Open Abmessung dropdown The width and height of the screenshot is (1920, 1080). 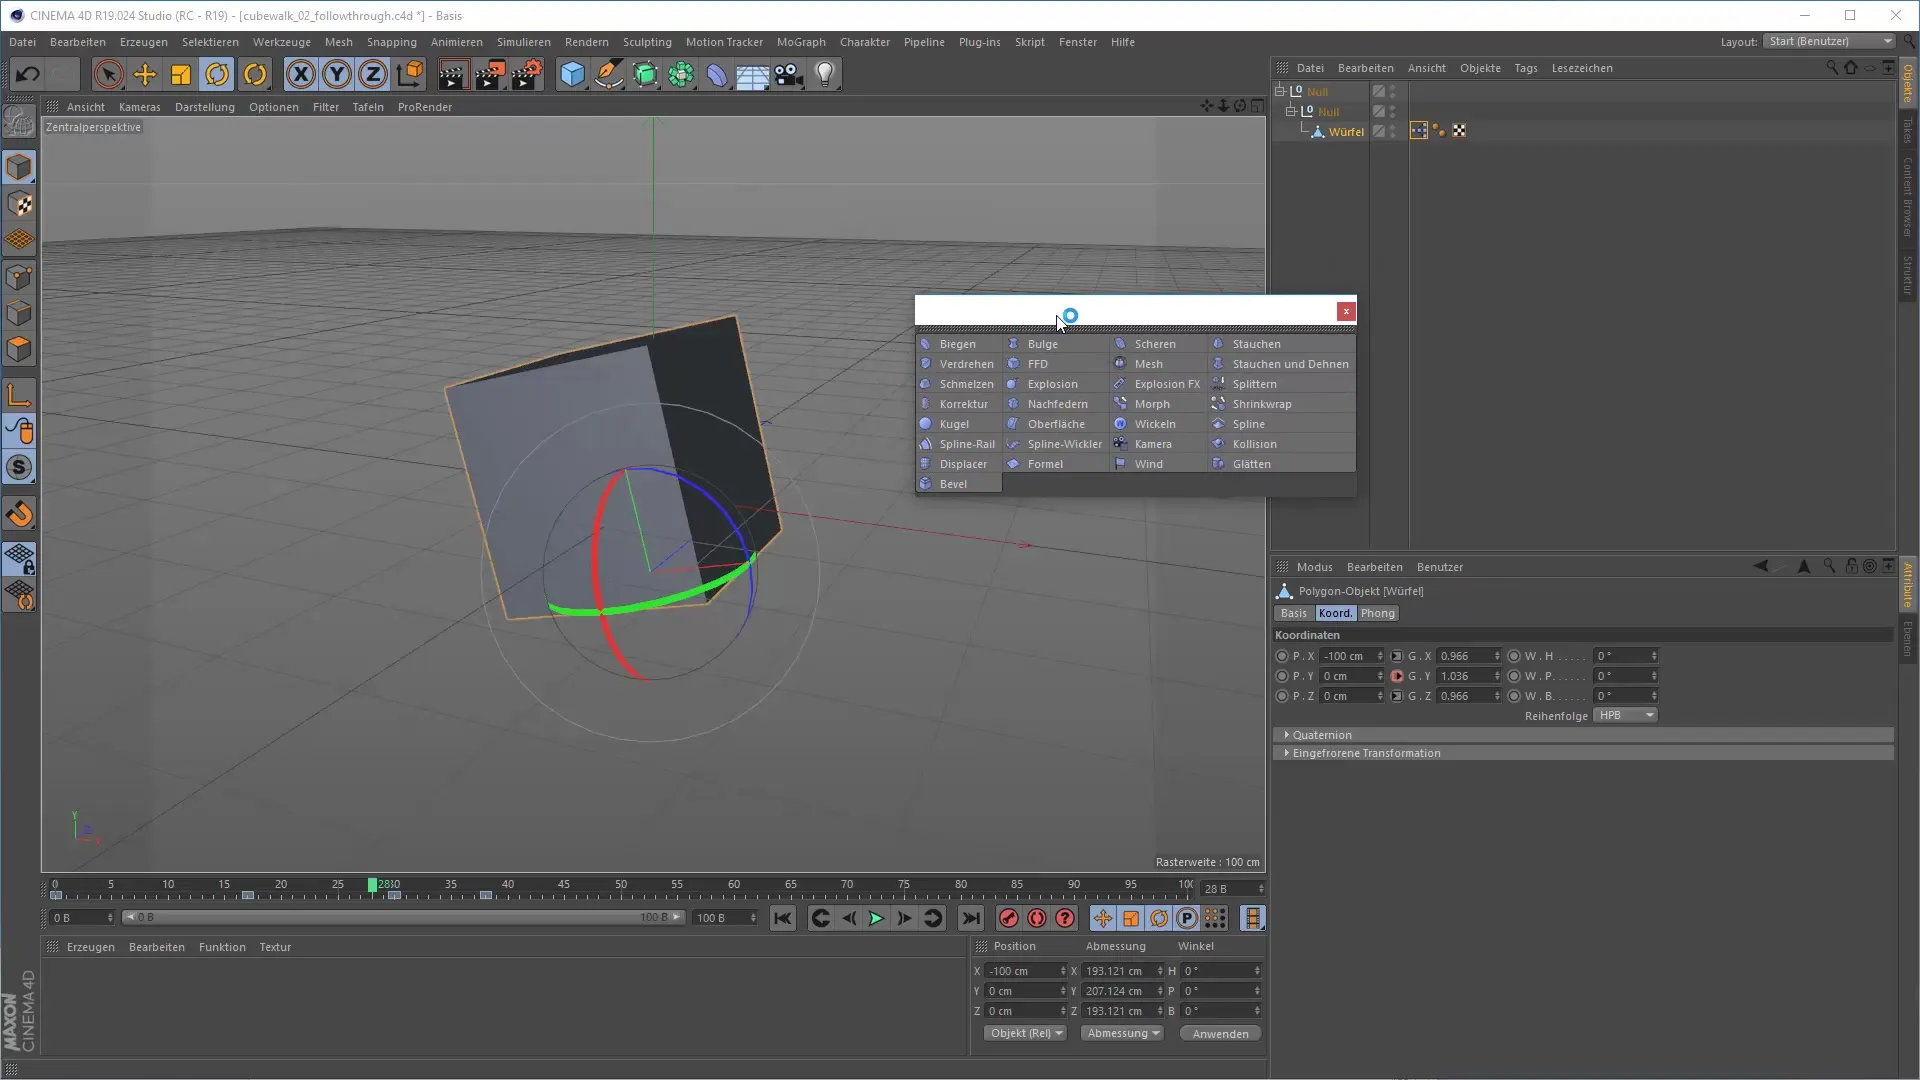pos(1122,1033)
